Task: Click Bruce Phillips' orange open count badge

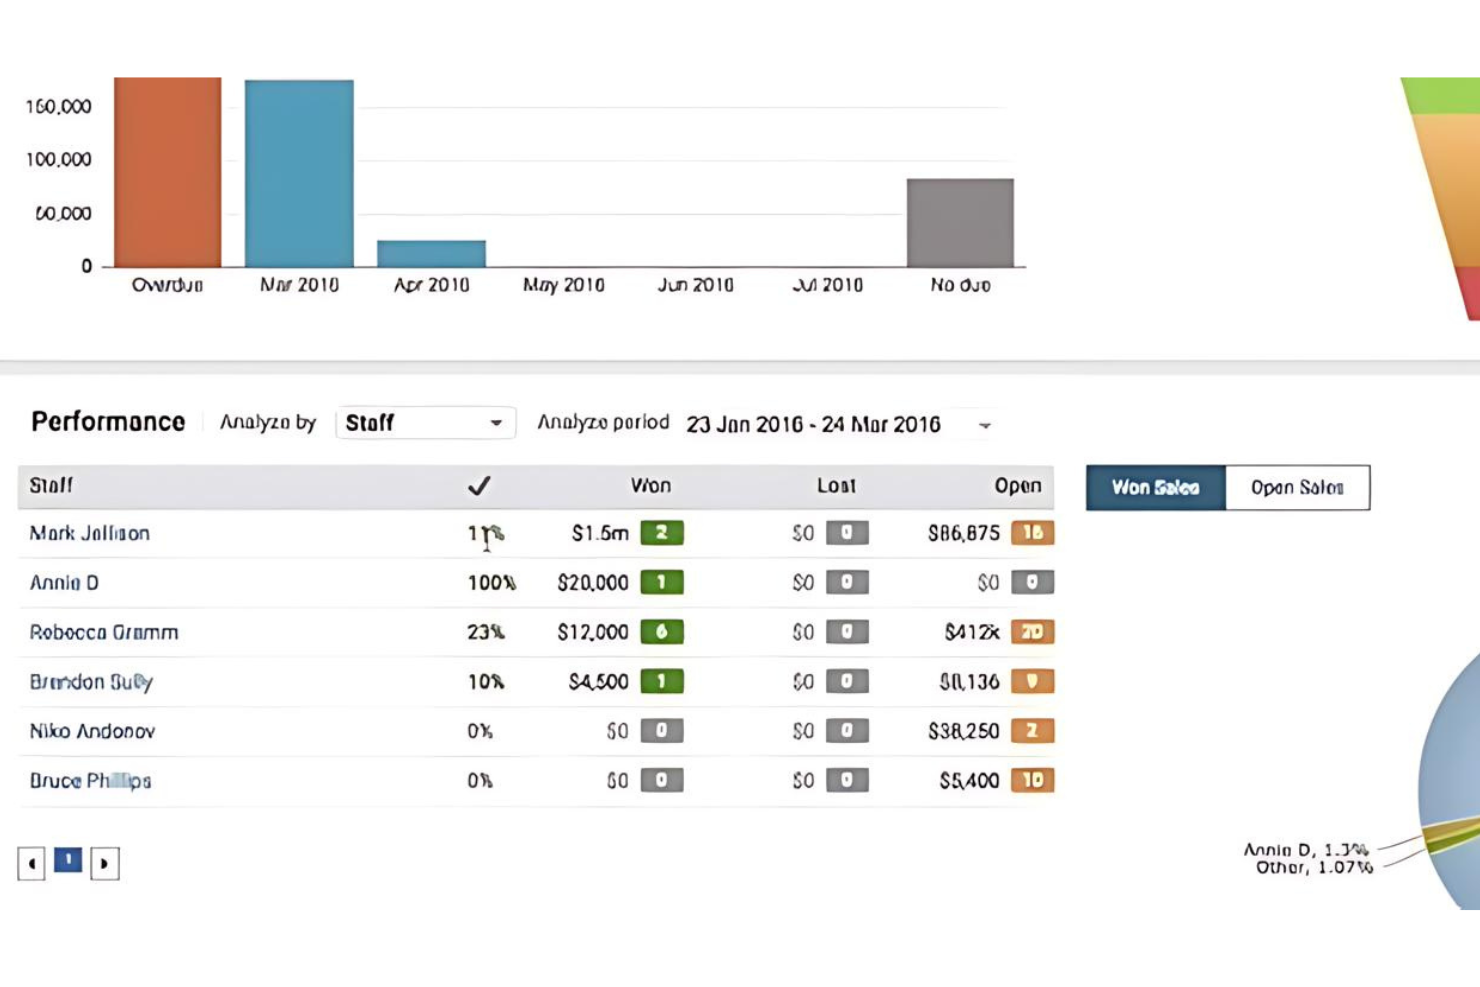Action: pyautogui.click(x=1033, y=780)
